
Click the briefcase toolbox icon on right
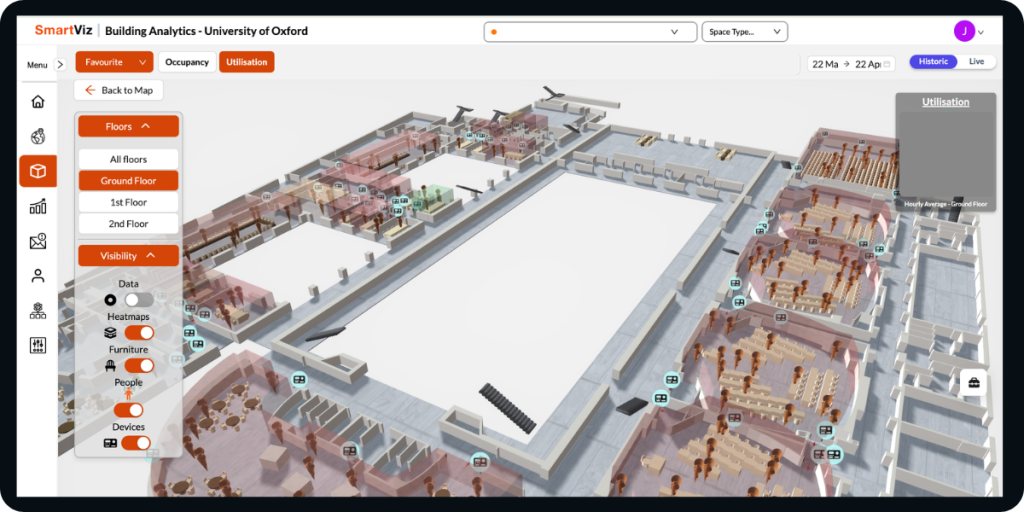point(973,383)
